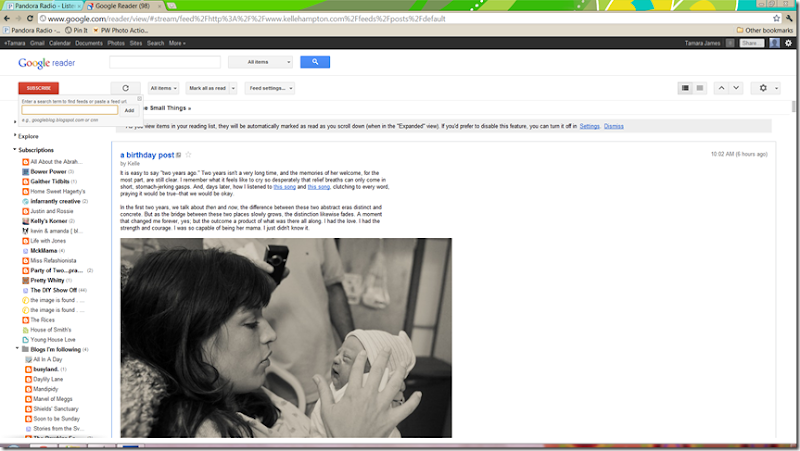
Task: Open the More menu in Google bar
Action: click(177, 43)
